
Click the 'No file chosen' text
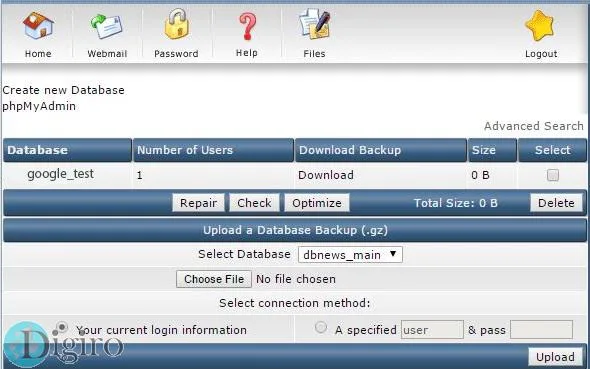tap(296, 279)
